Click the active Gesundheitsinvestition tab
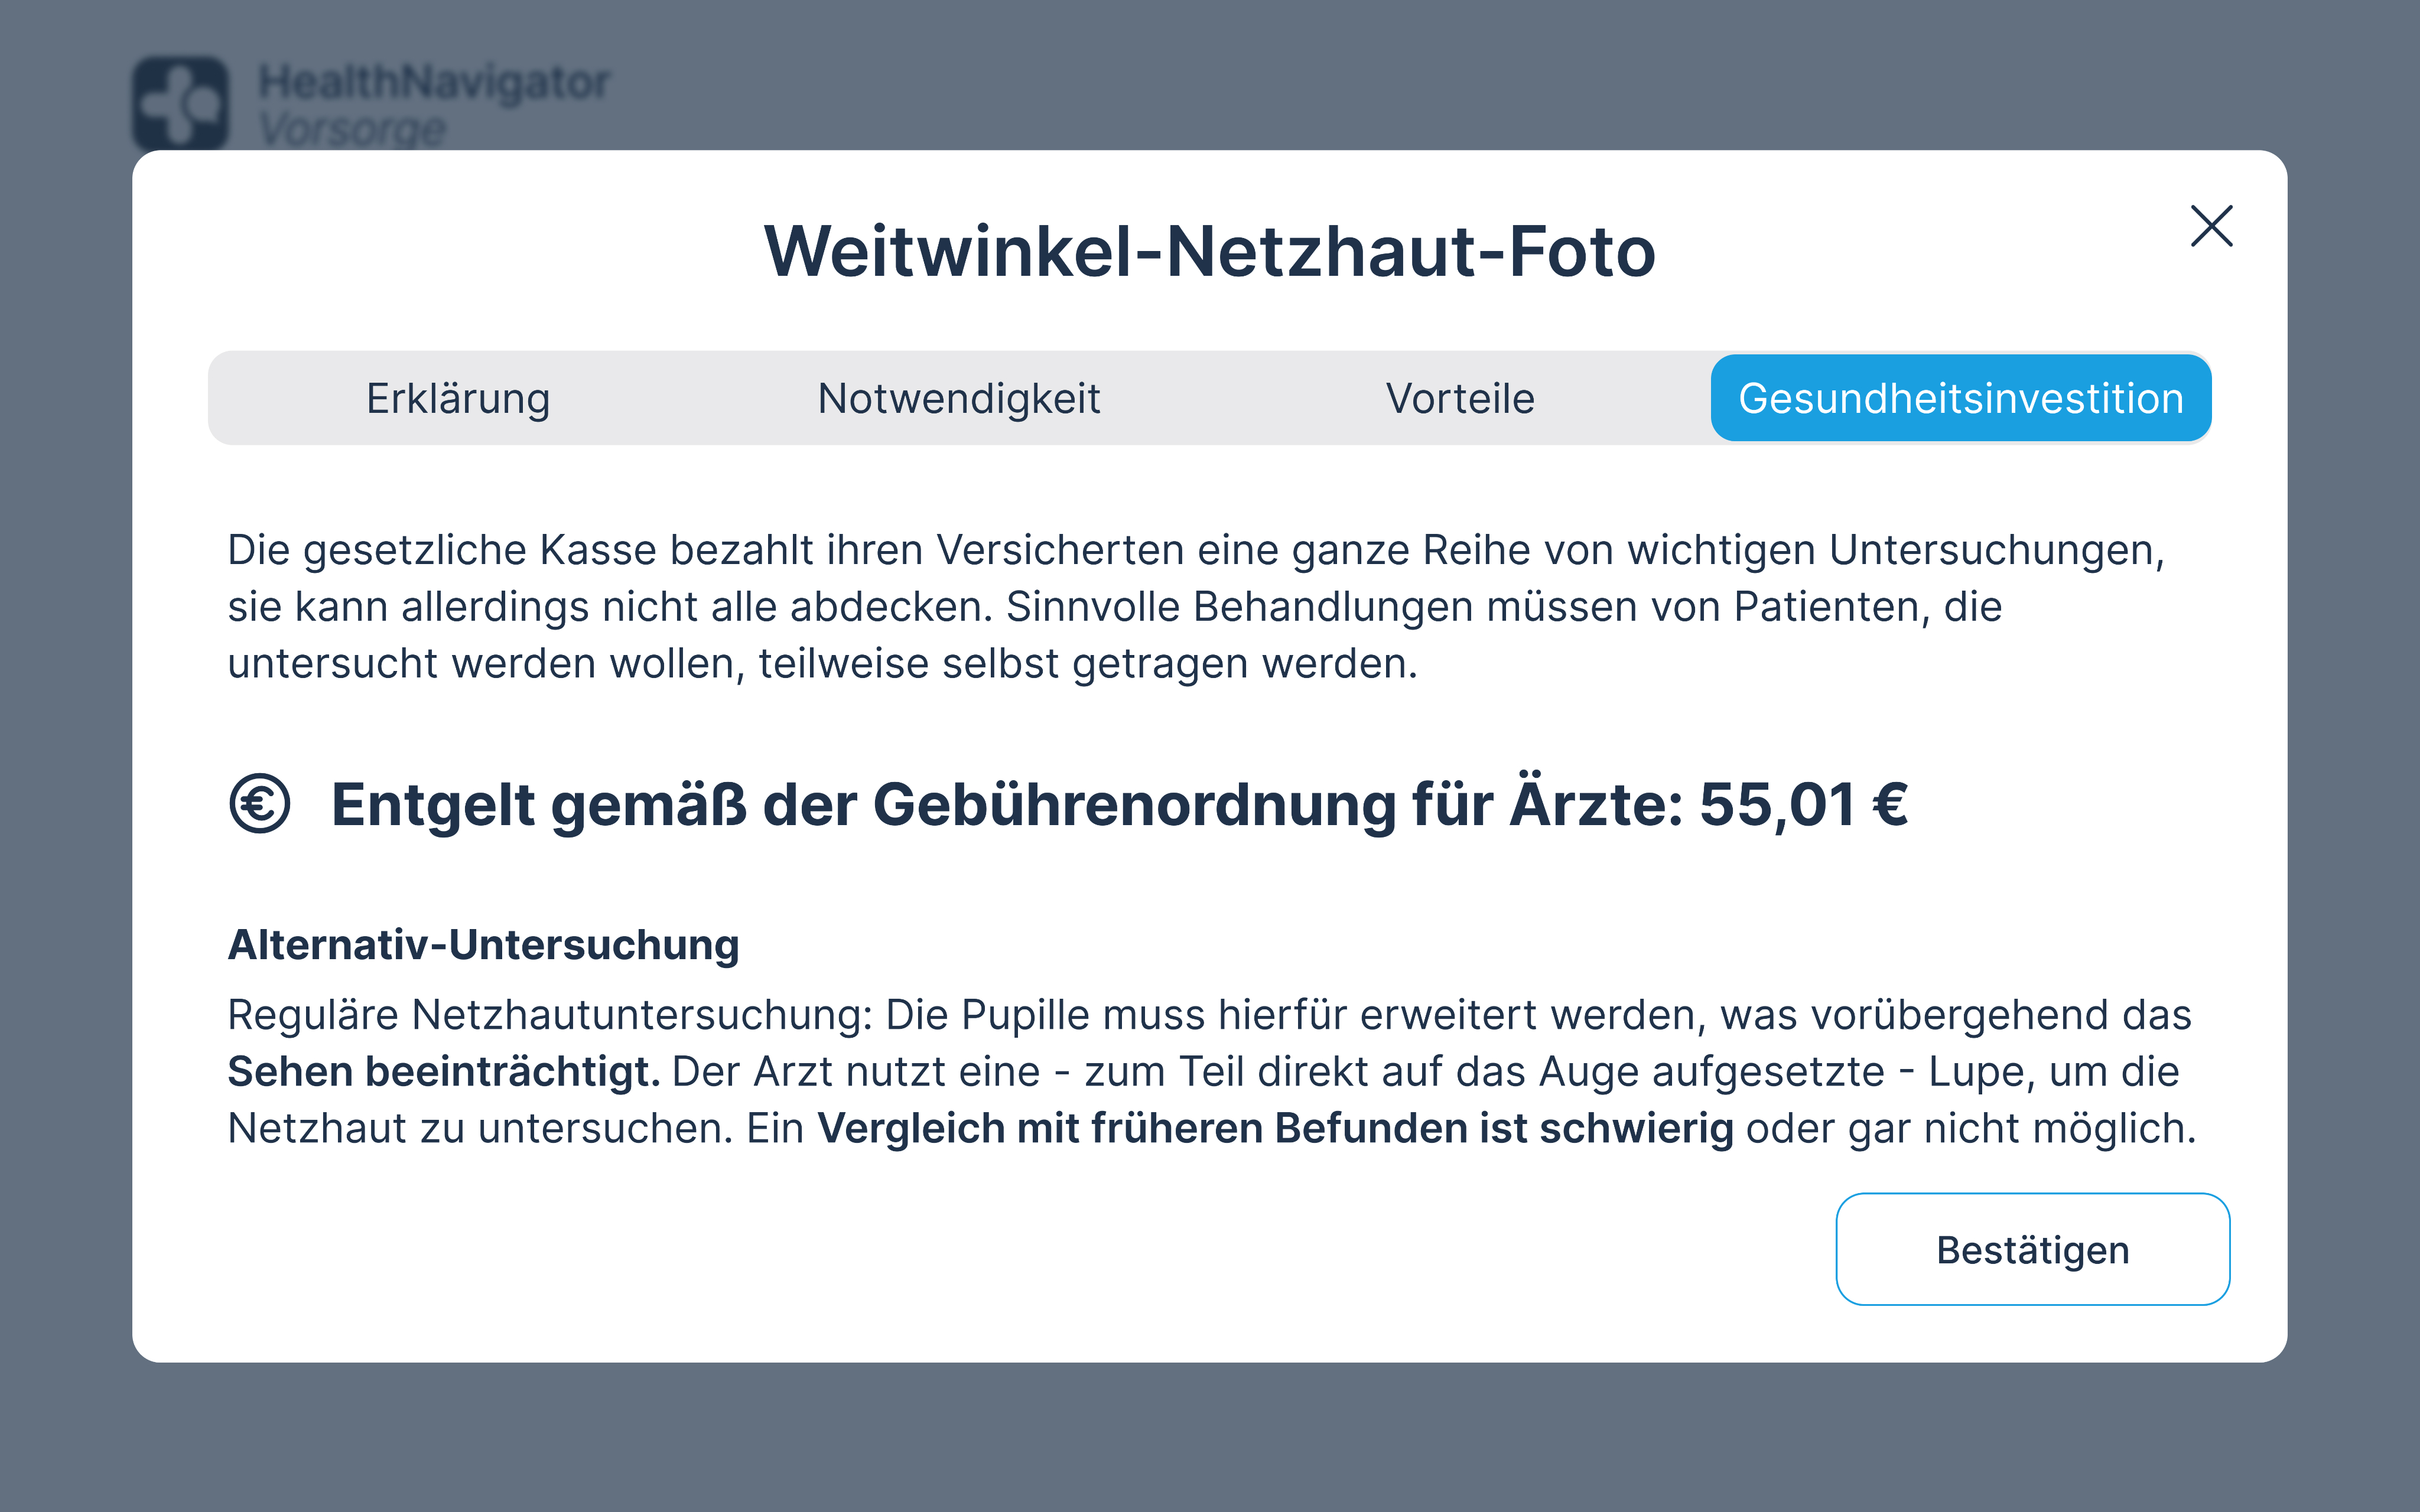2420x1512 pixels. 1960,398
